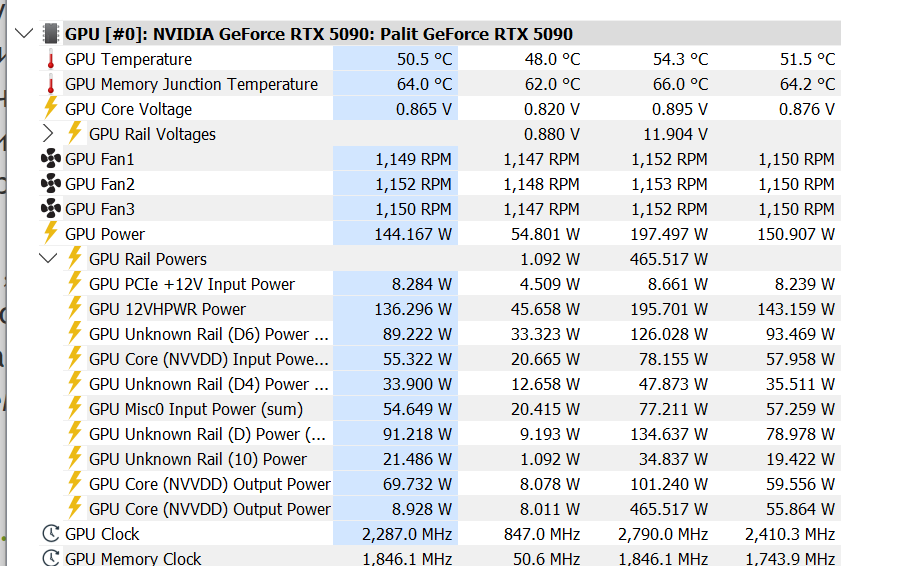Screen dimensions: 912x566
Task: Click the fan icon for GPU Fan3
Action: point(51,208)
